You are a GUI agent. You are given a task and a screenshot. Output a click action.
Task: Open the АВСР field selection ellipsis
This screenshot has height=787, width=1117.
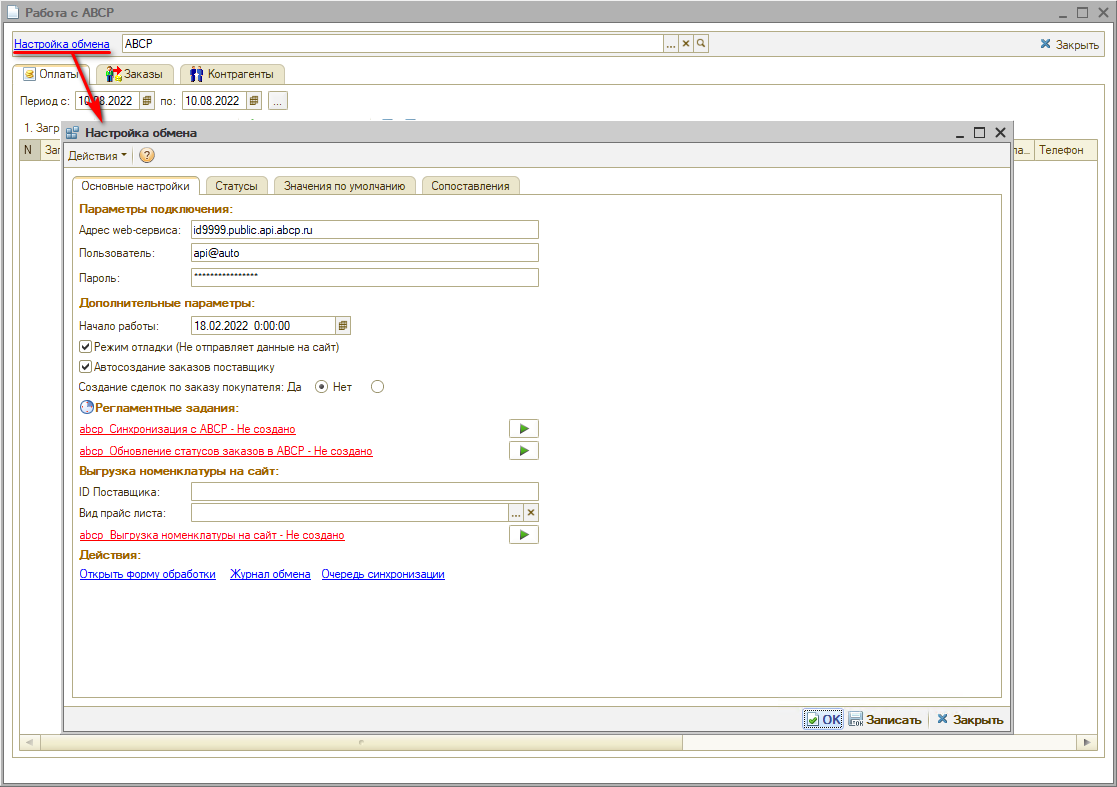[x=671, y=43]
